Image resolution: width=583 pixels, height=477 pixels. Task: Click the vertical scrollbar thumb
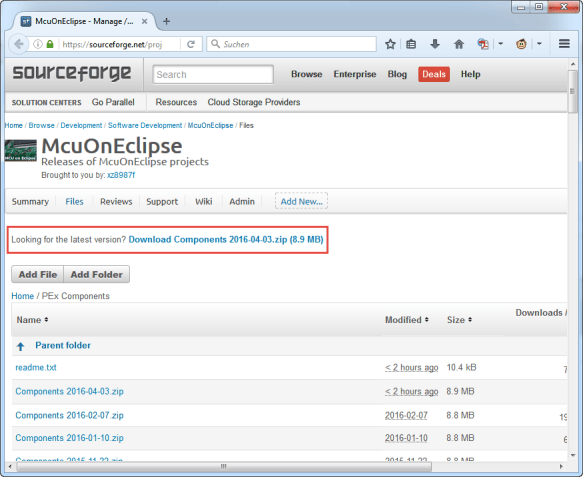point(572,91)
